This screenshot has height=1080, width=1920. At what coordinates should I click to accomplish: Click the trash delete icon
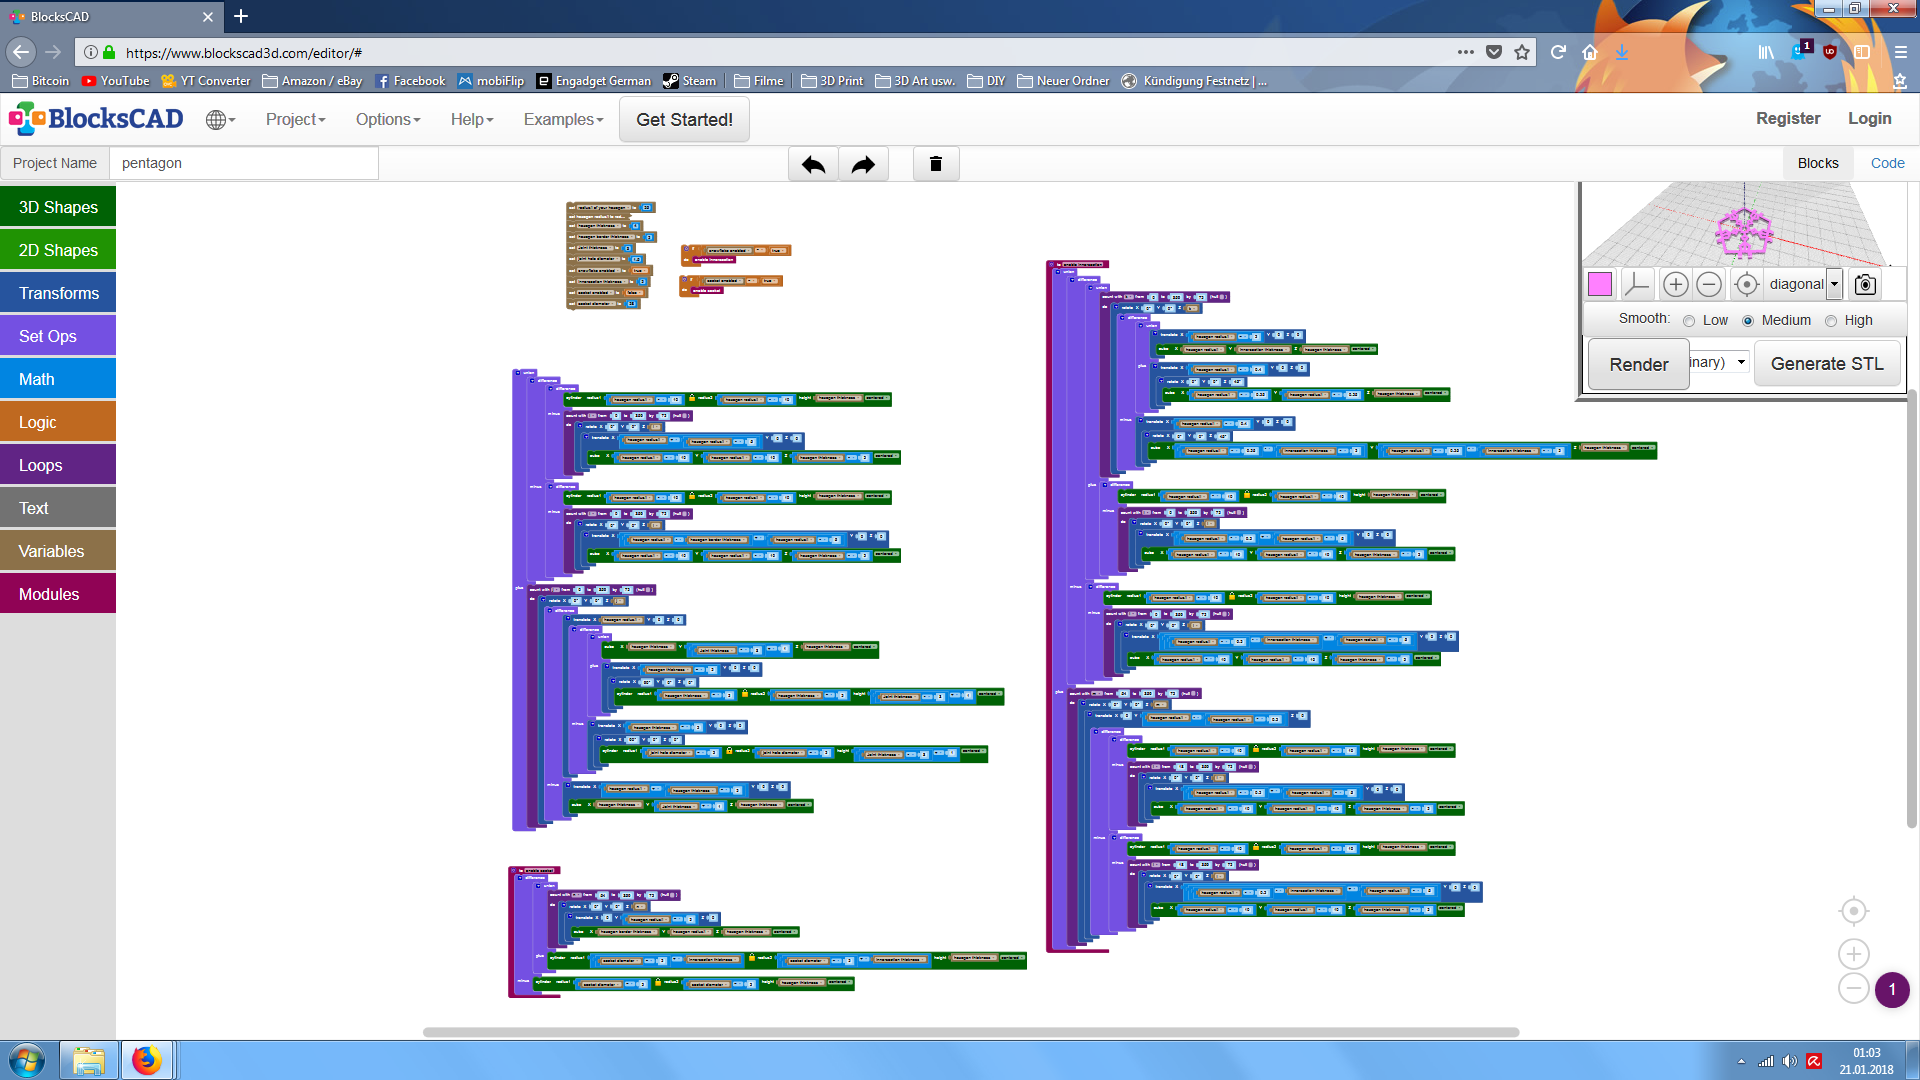[x=936, y=164]
